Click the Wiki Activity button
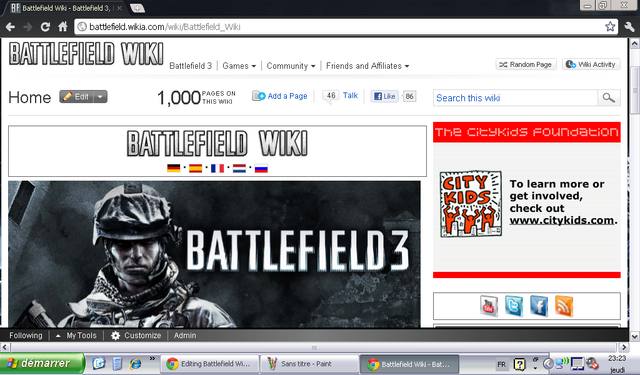Screen dimensions: 640x375 click(591, 64)
